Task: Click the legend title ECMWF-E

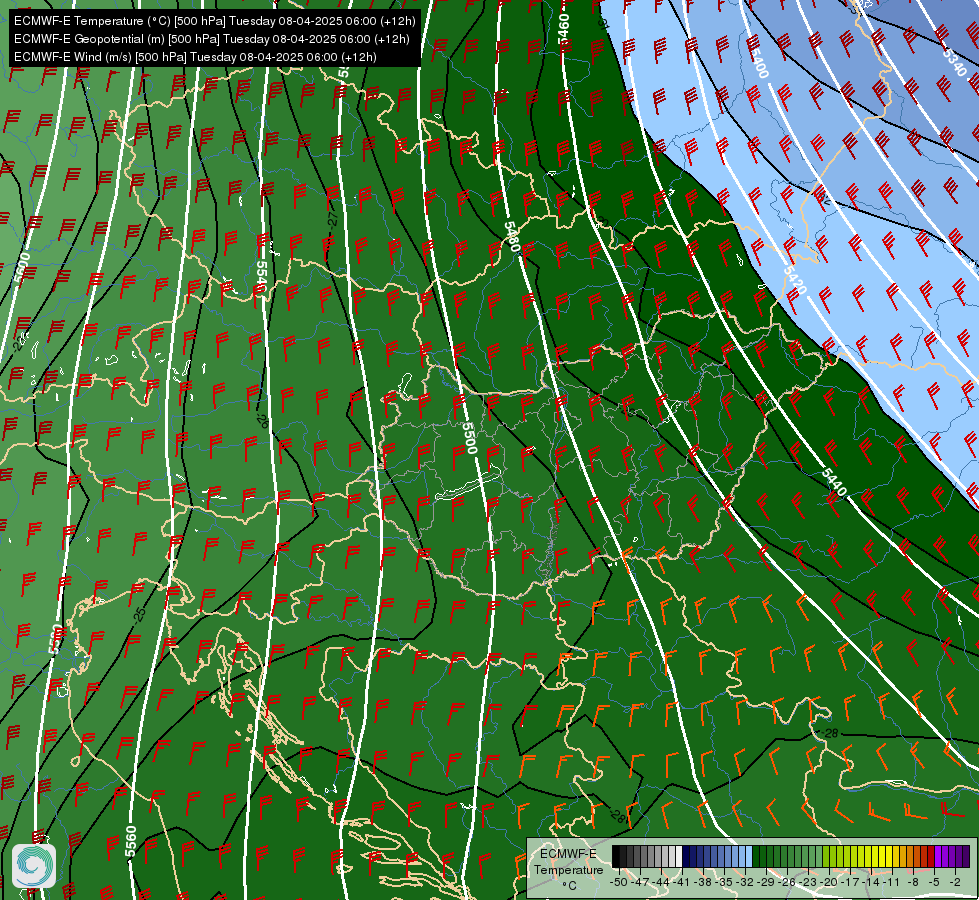Action: [568, 854]
